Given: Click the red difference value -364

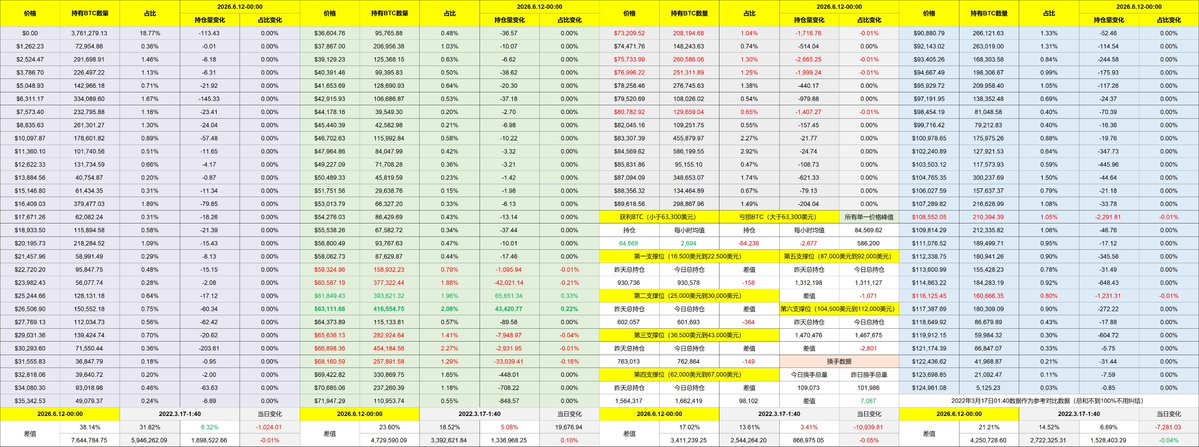Looking at the screenshot, I should click(x=749, y=322).
